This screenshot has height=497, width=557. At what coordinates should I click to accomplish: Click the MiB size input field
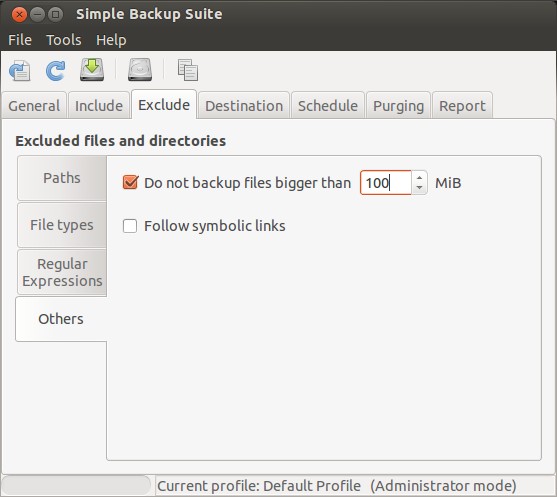click(386, 183)
